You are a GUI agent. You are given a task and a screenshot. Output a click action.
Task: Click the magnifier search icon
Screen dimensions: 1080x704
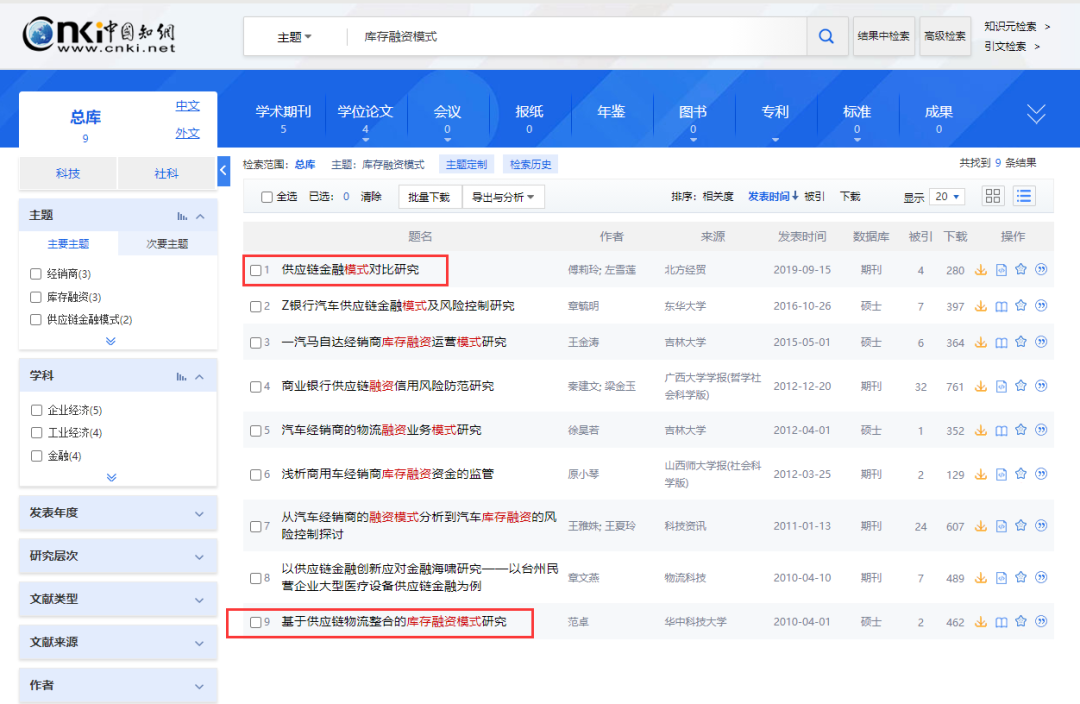click(826, 37)
